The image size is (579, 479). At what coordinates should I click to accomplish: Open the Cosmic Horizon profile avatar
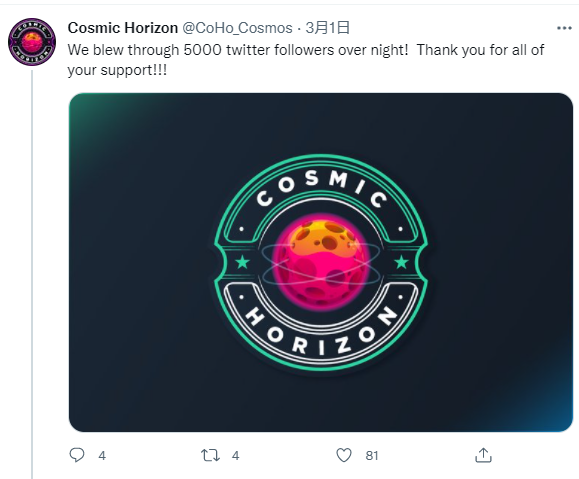pyautogui.click(x=32, y=42)
